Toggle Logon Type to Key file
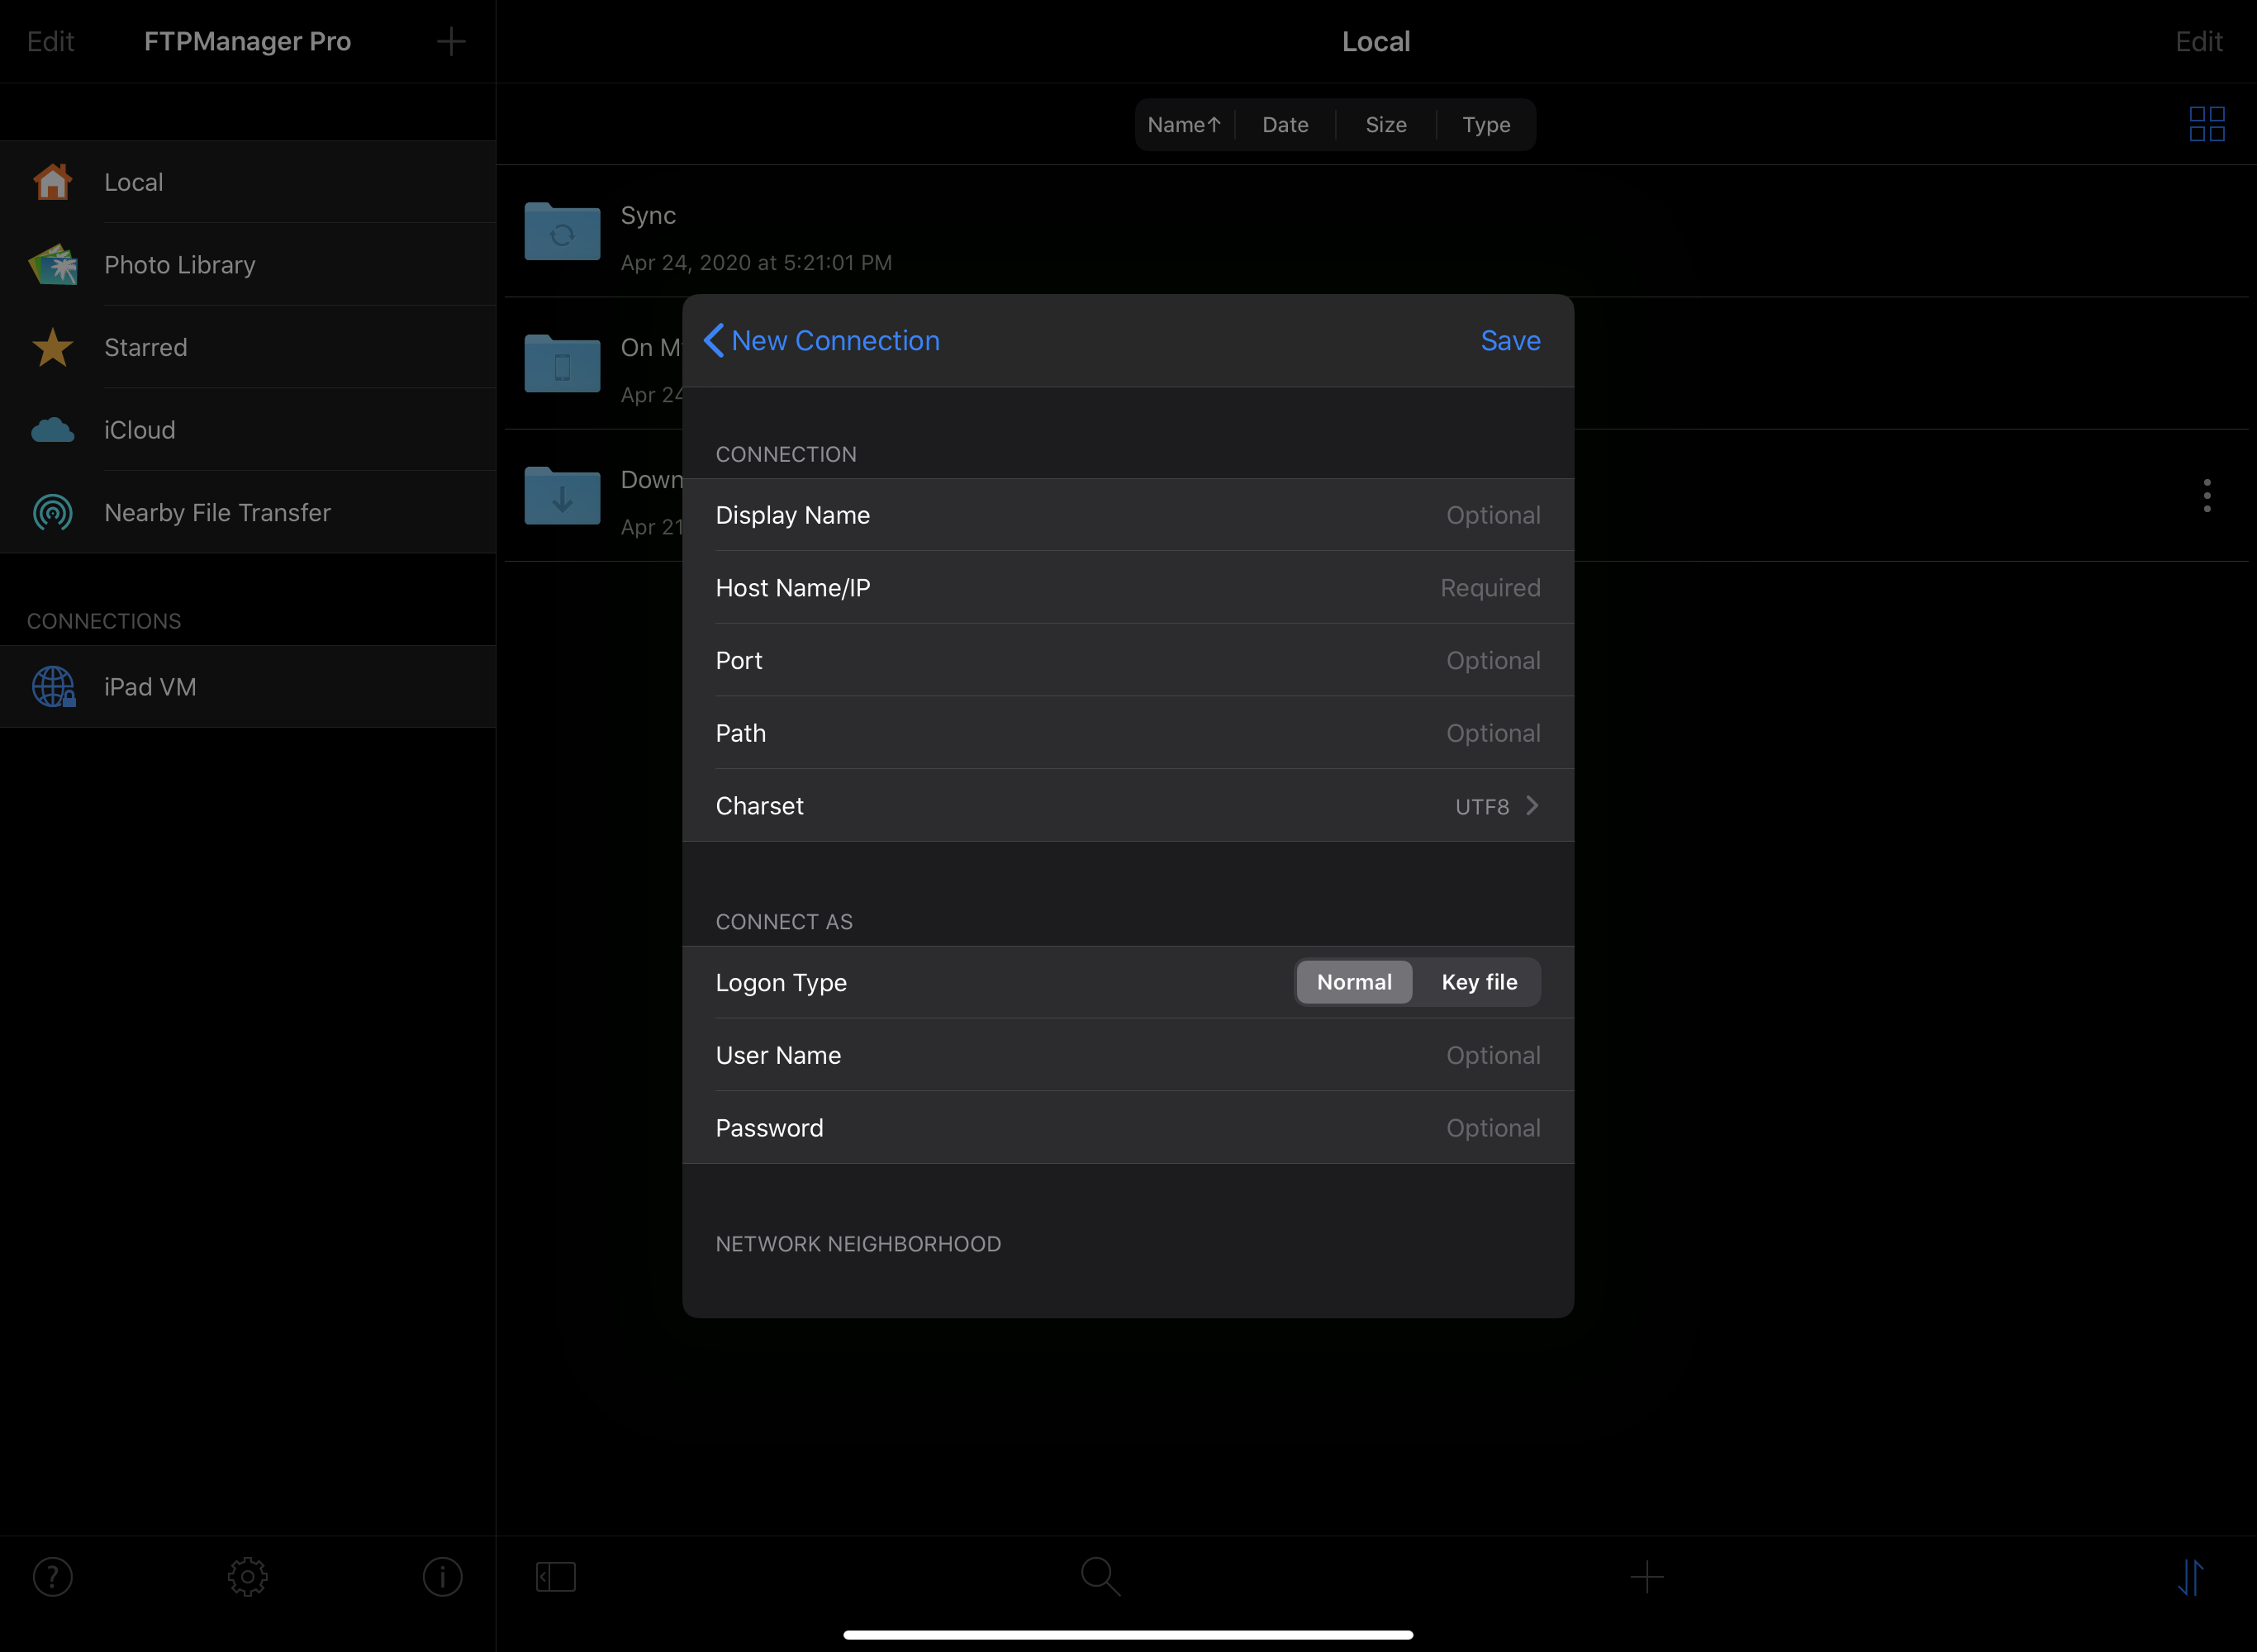Screen dimensions: 2257x1652 [x=1477, y=981]
